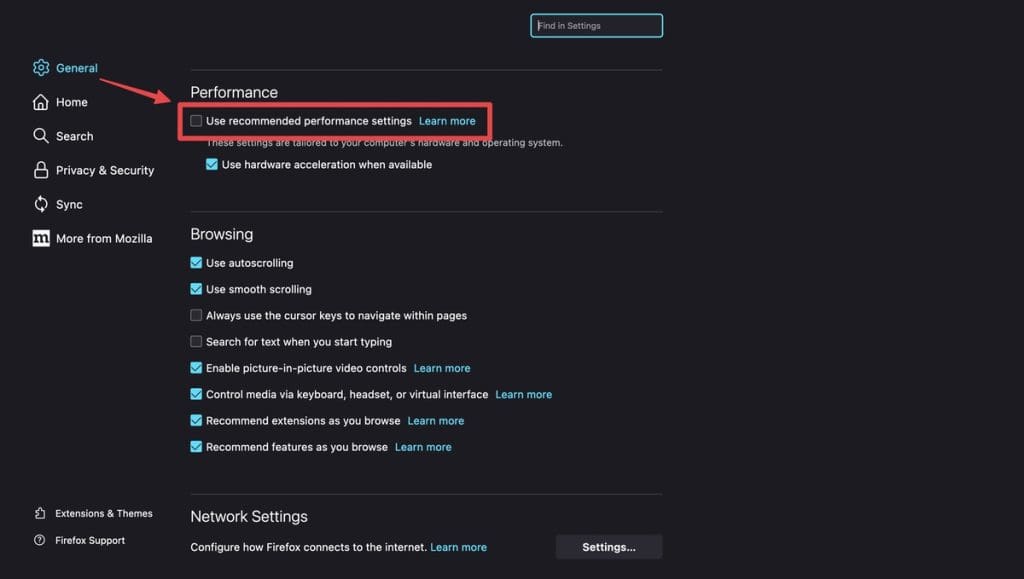The image size is (1024, 579).
Task: Disable the autoscrolling checkbox
Action: [x=196, y=263]
